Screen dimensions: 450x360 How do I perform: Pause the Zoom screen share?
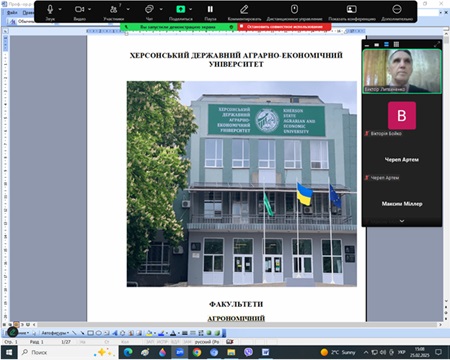point(210,9)
